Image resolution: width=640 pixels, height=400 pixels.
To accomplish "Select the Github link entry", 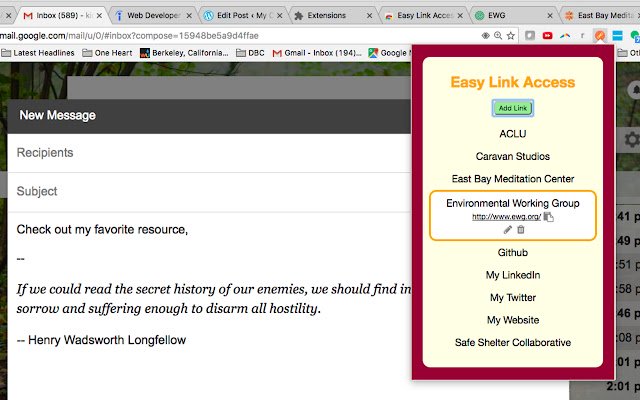I will pos(513,253).
